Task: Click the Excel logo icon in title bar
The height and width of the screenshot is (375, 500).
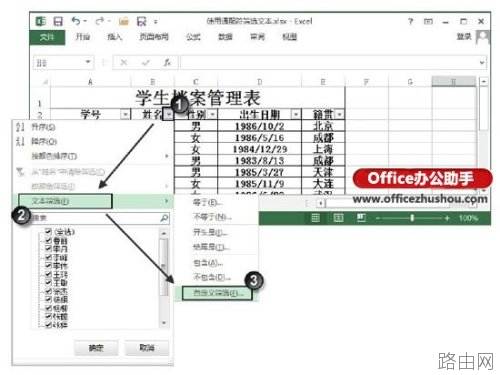Action: click(41, 21)
